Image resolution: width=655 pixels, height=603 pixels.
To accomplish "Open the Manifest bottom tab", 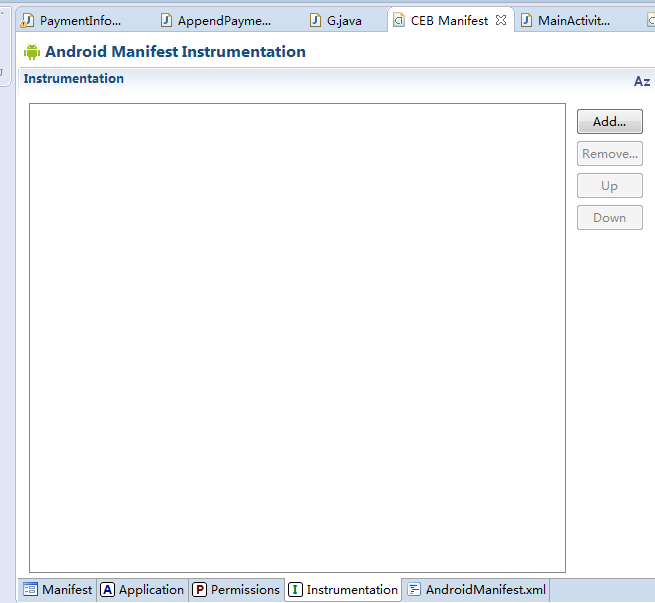I will tap(58, 590).
